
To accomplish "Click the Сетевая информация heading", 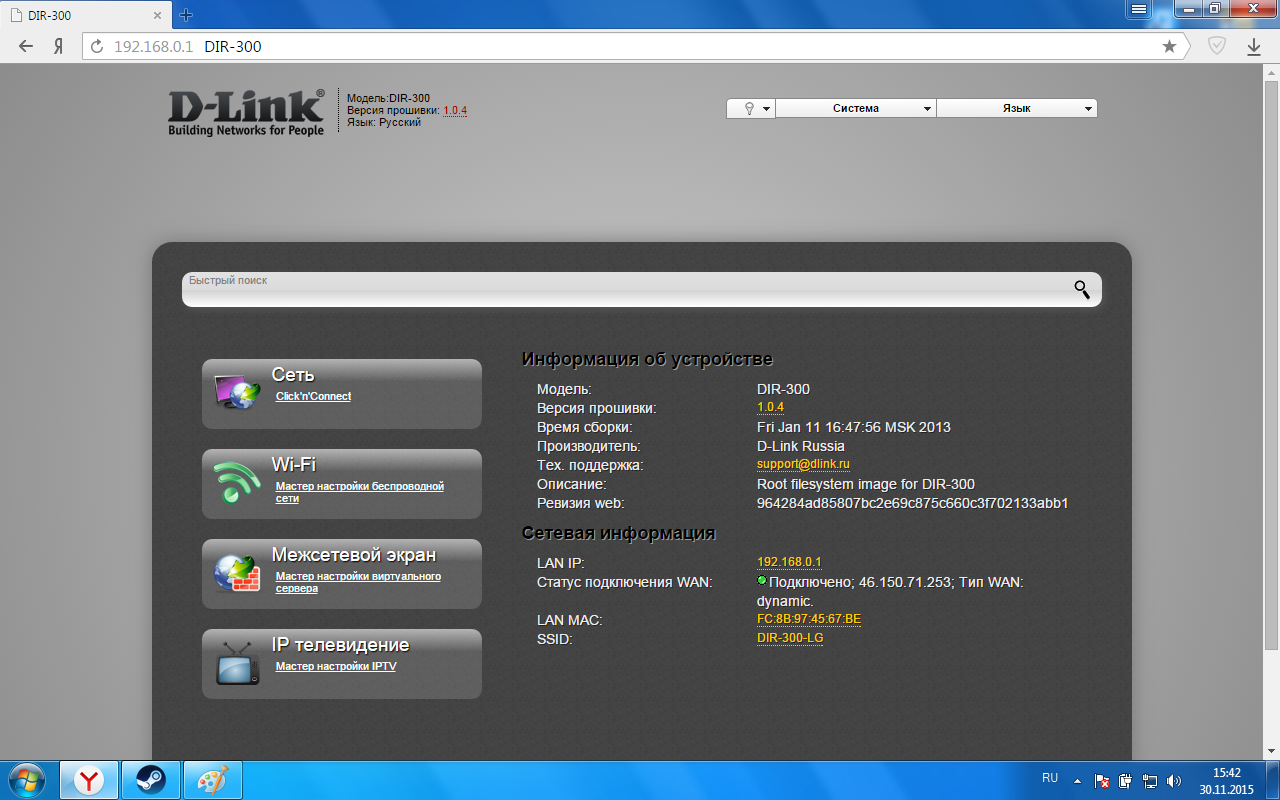I will (x=619, y=533).
